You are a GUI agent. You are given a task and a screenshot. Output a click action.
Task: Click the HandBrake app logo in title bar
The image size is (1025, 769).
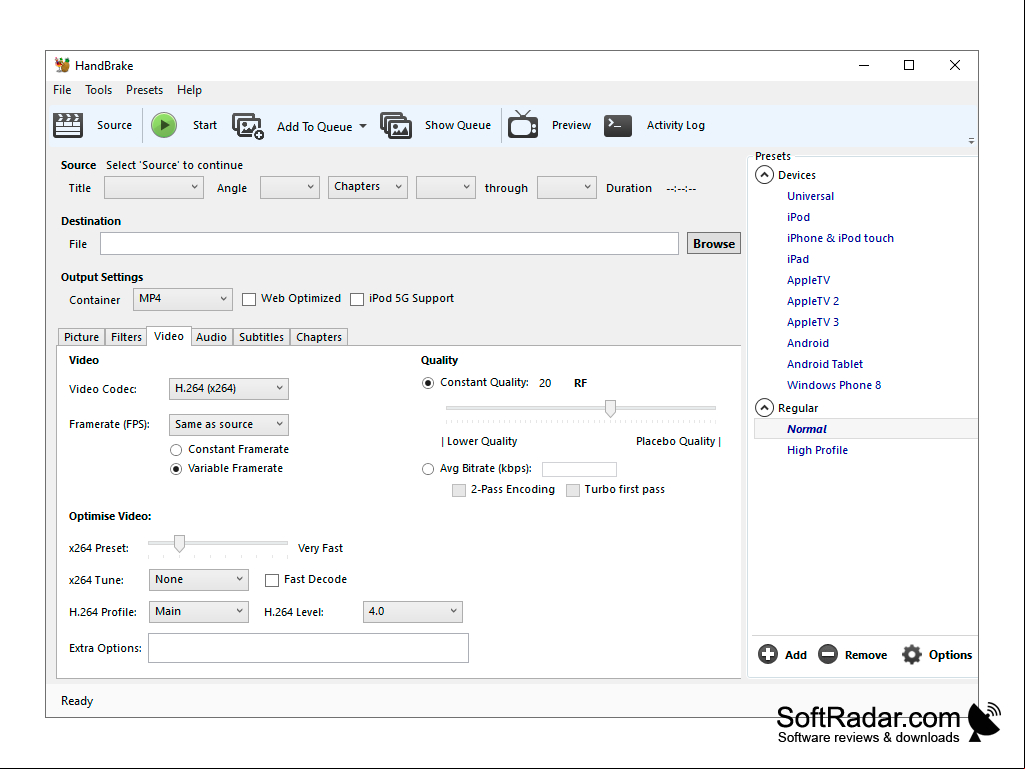[62, 65]
